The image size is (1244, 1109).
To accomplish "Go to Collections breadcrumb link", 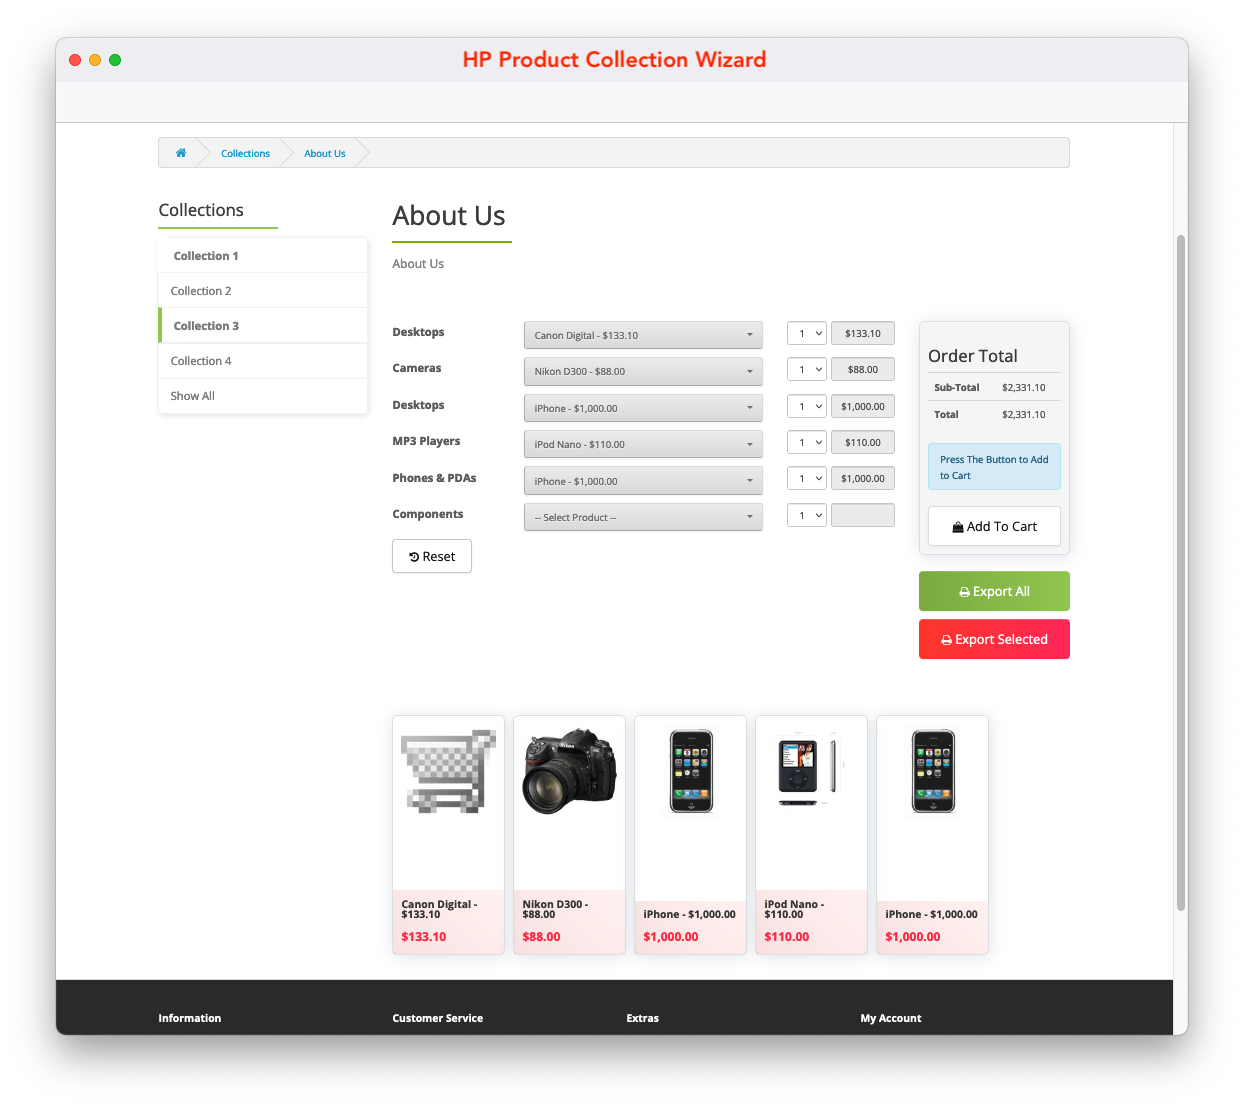I will tap(245, 153).
